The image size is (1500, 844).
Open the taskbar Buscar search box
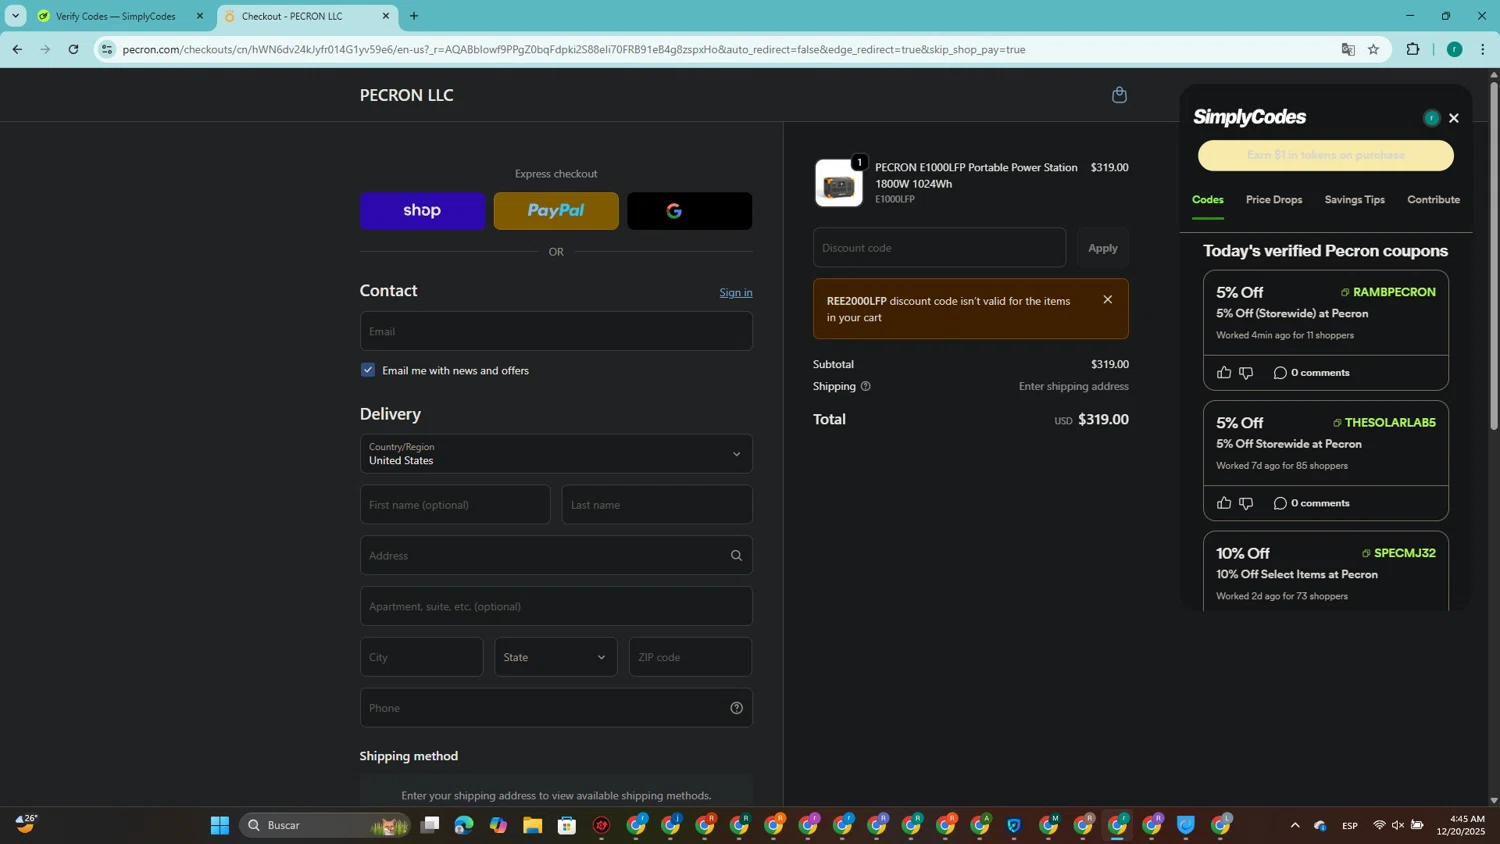pyautogui.click(x=324, y=825)
